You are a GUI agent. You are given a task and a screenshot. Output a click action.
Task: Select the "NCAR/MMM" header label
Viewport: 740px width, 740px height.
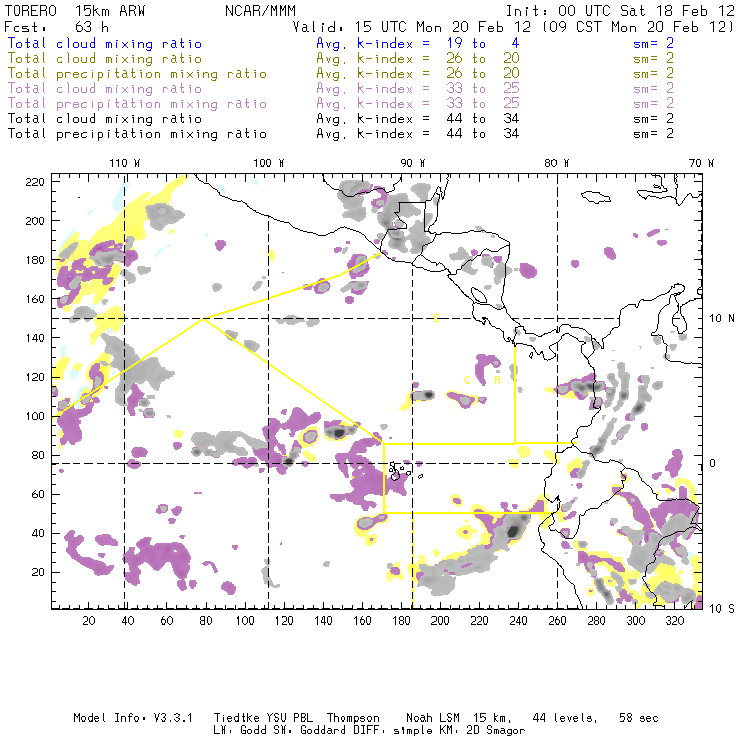coord(260,11)
